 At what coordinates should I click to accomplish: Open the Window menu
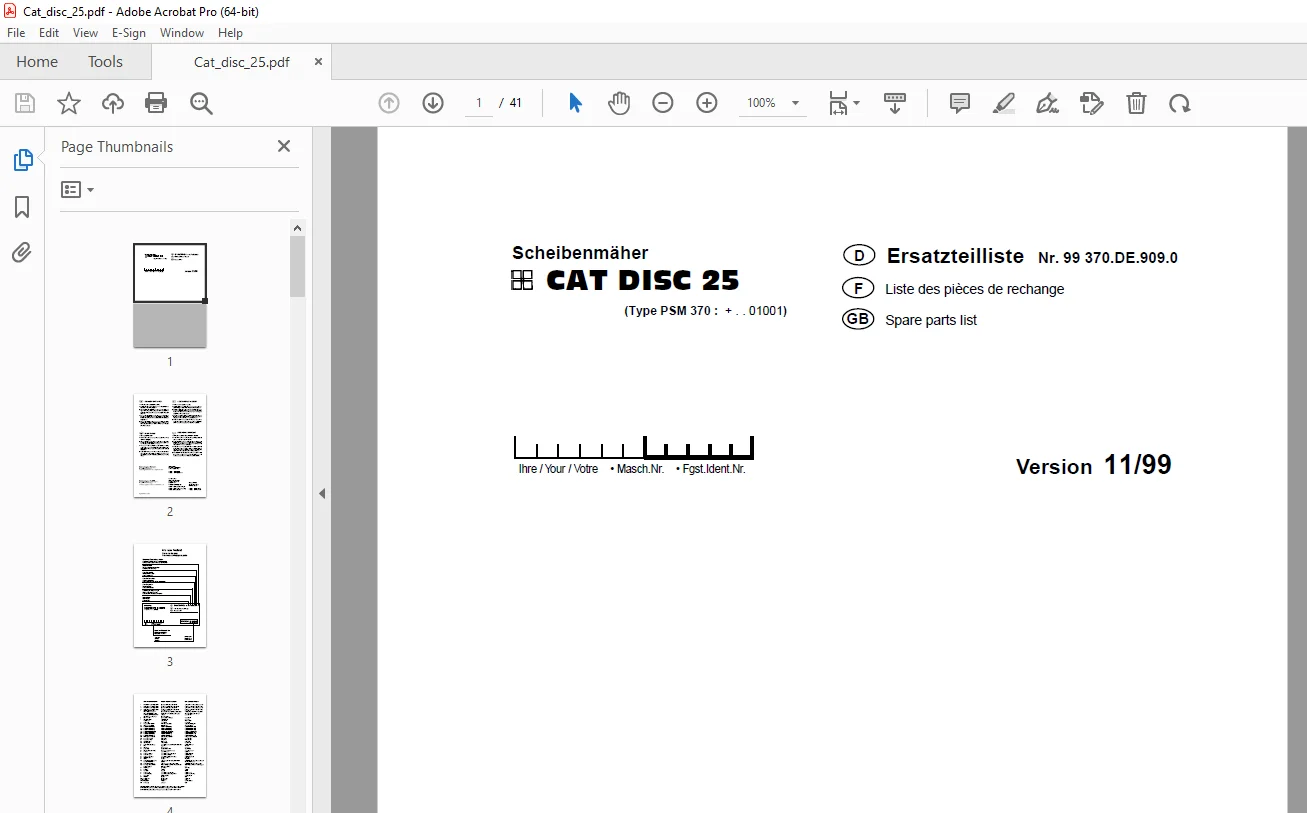click(x=182, y=33)
